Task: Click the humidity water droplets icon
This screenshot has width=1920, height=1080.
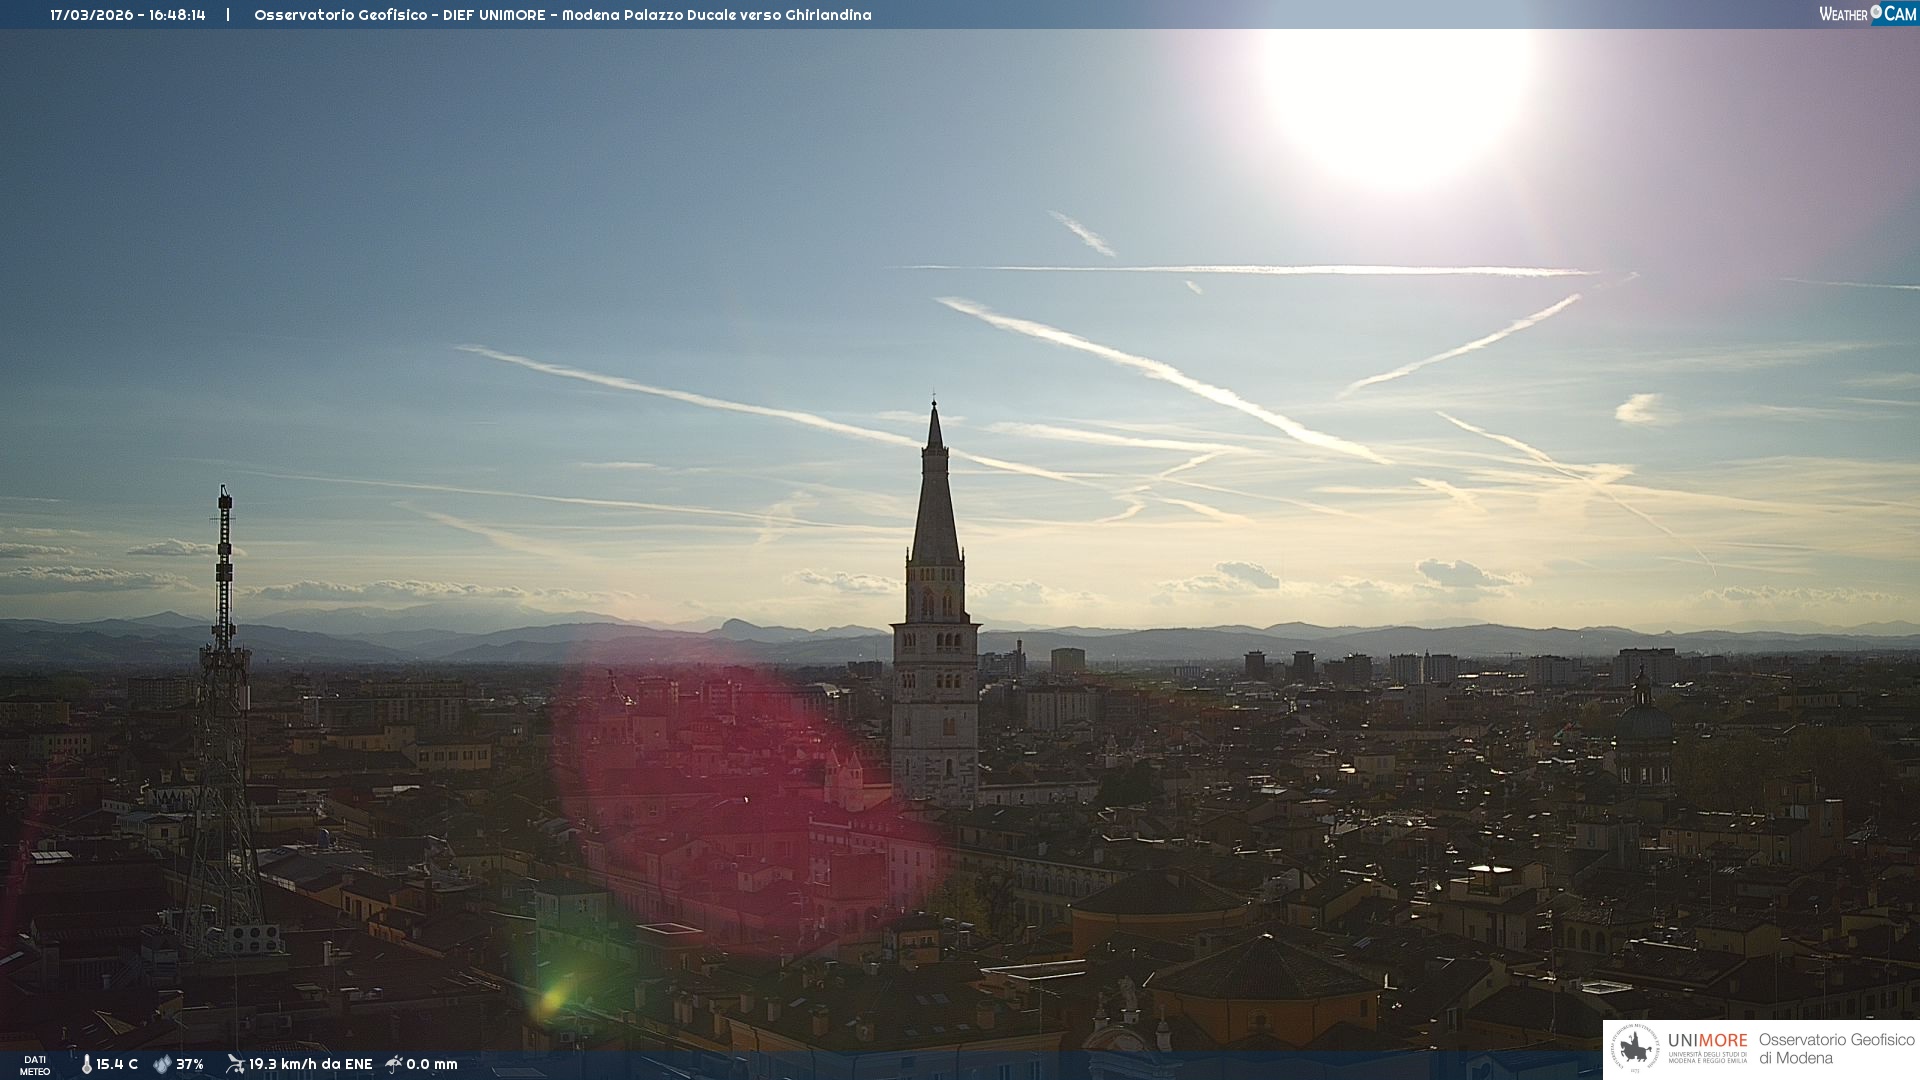Action: [x=162, y=1064]
